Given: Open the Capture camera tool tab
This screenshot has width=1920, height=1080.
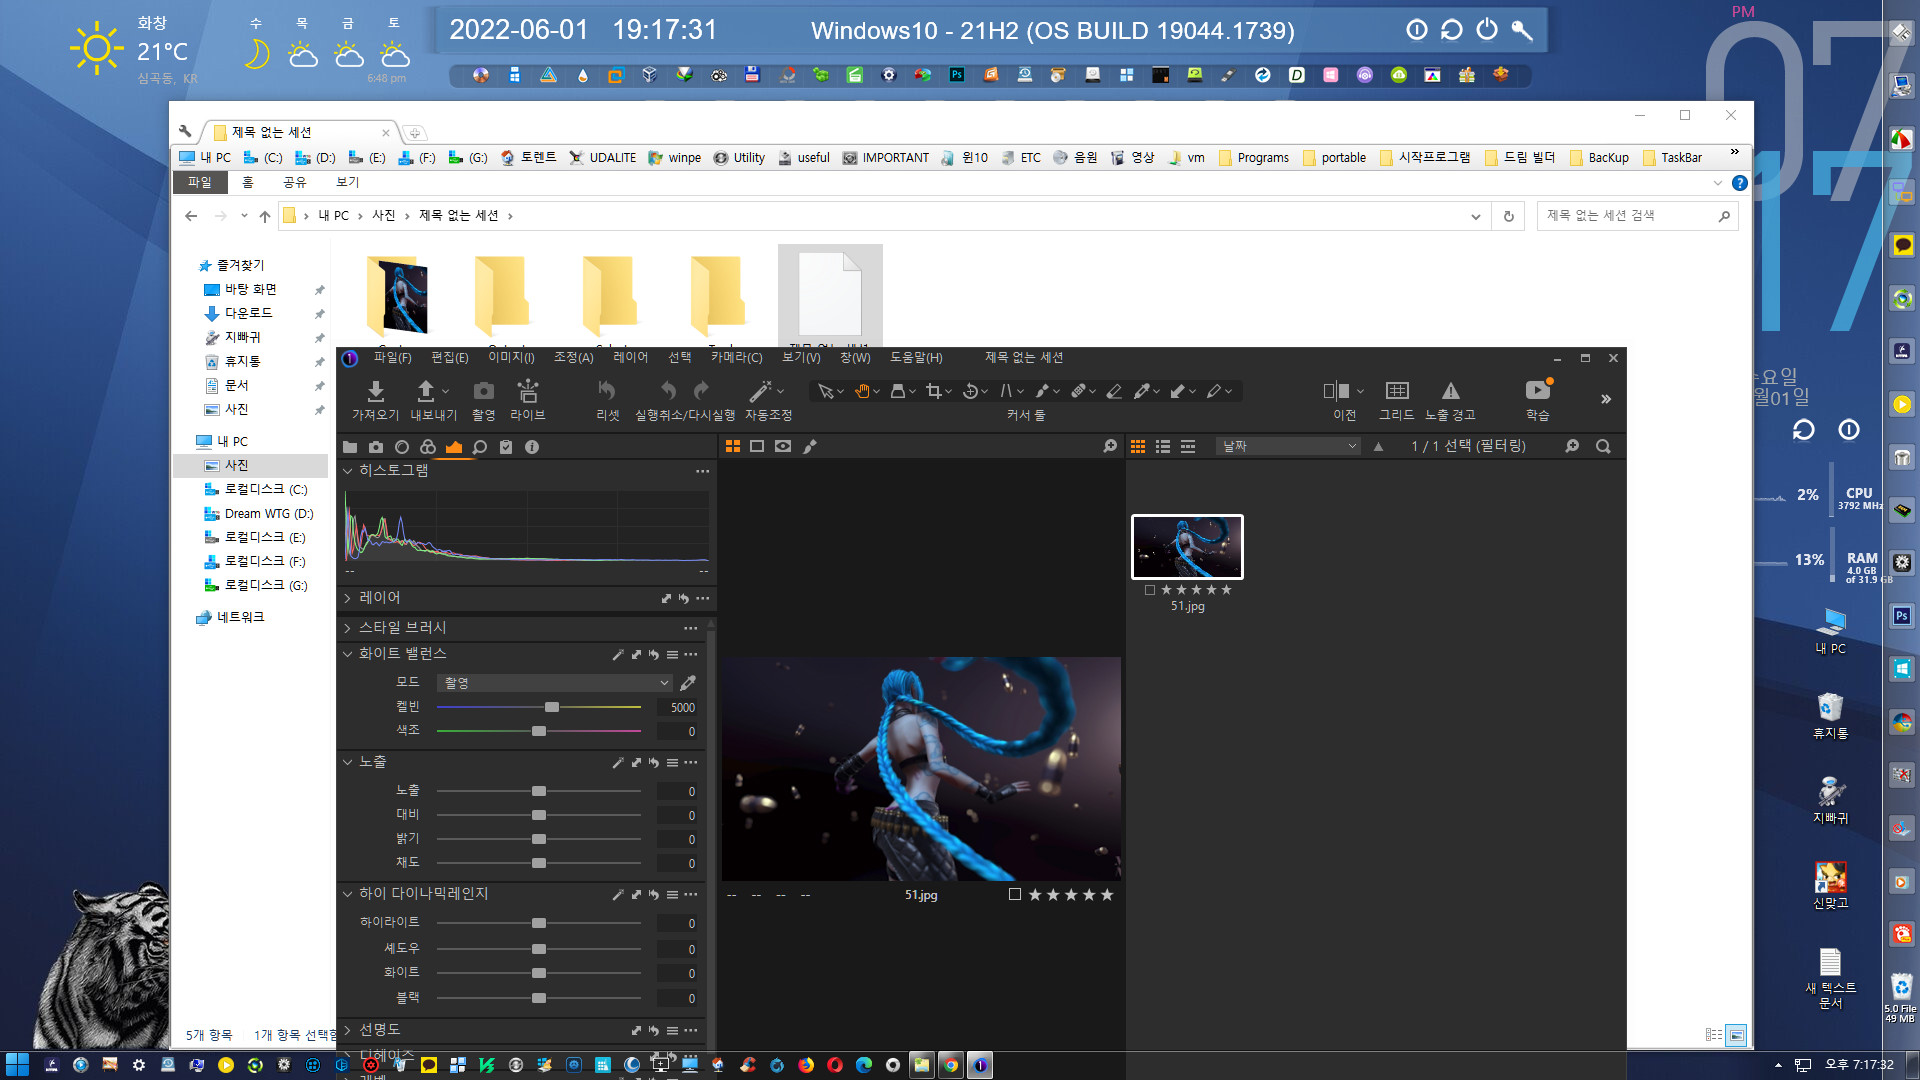Looking at the screenshot, I should pos(376,447).
